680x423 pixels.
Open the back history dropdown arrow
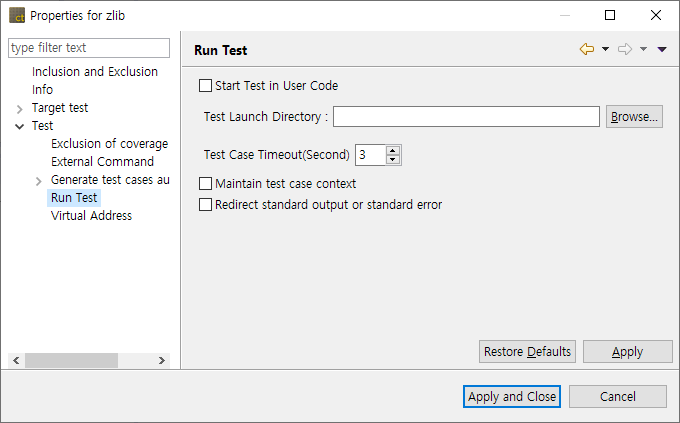click(x=605, y=50)
